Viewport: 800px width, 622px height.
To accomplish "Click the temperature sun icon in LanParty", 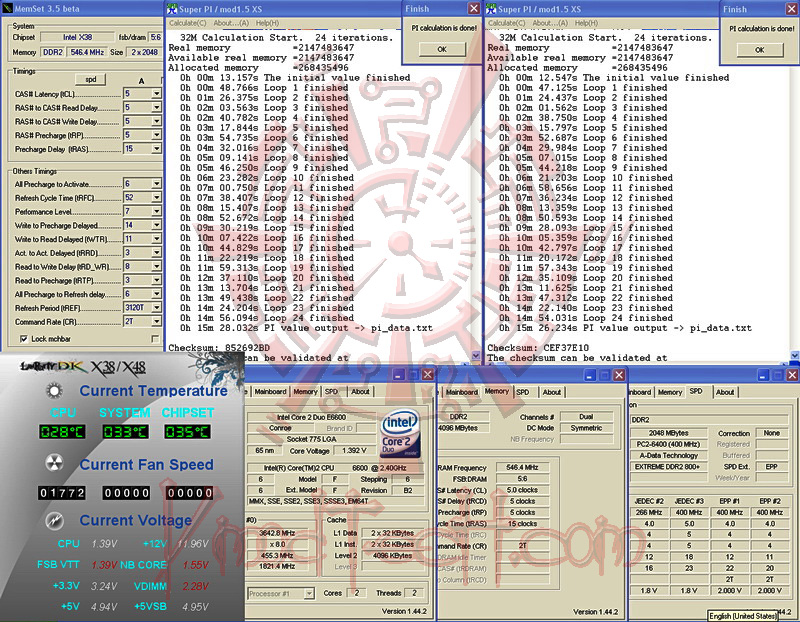I will click(x=54, y=391).
